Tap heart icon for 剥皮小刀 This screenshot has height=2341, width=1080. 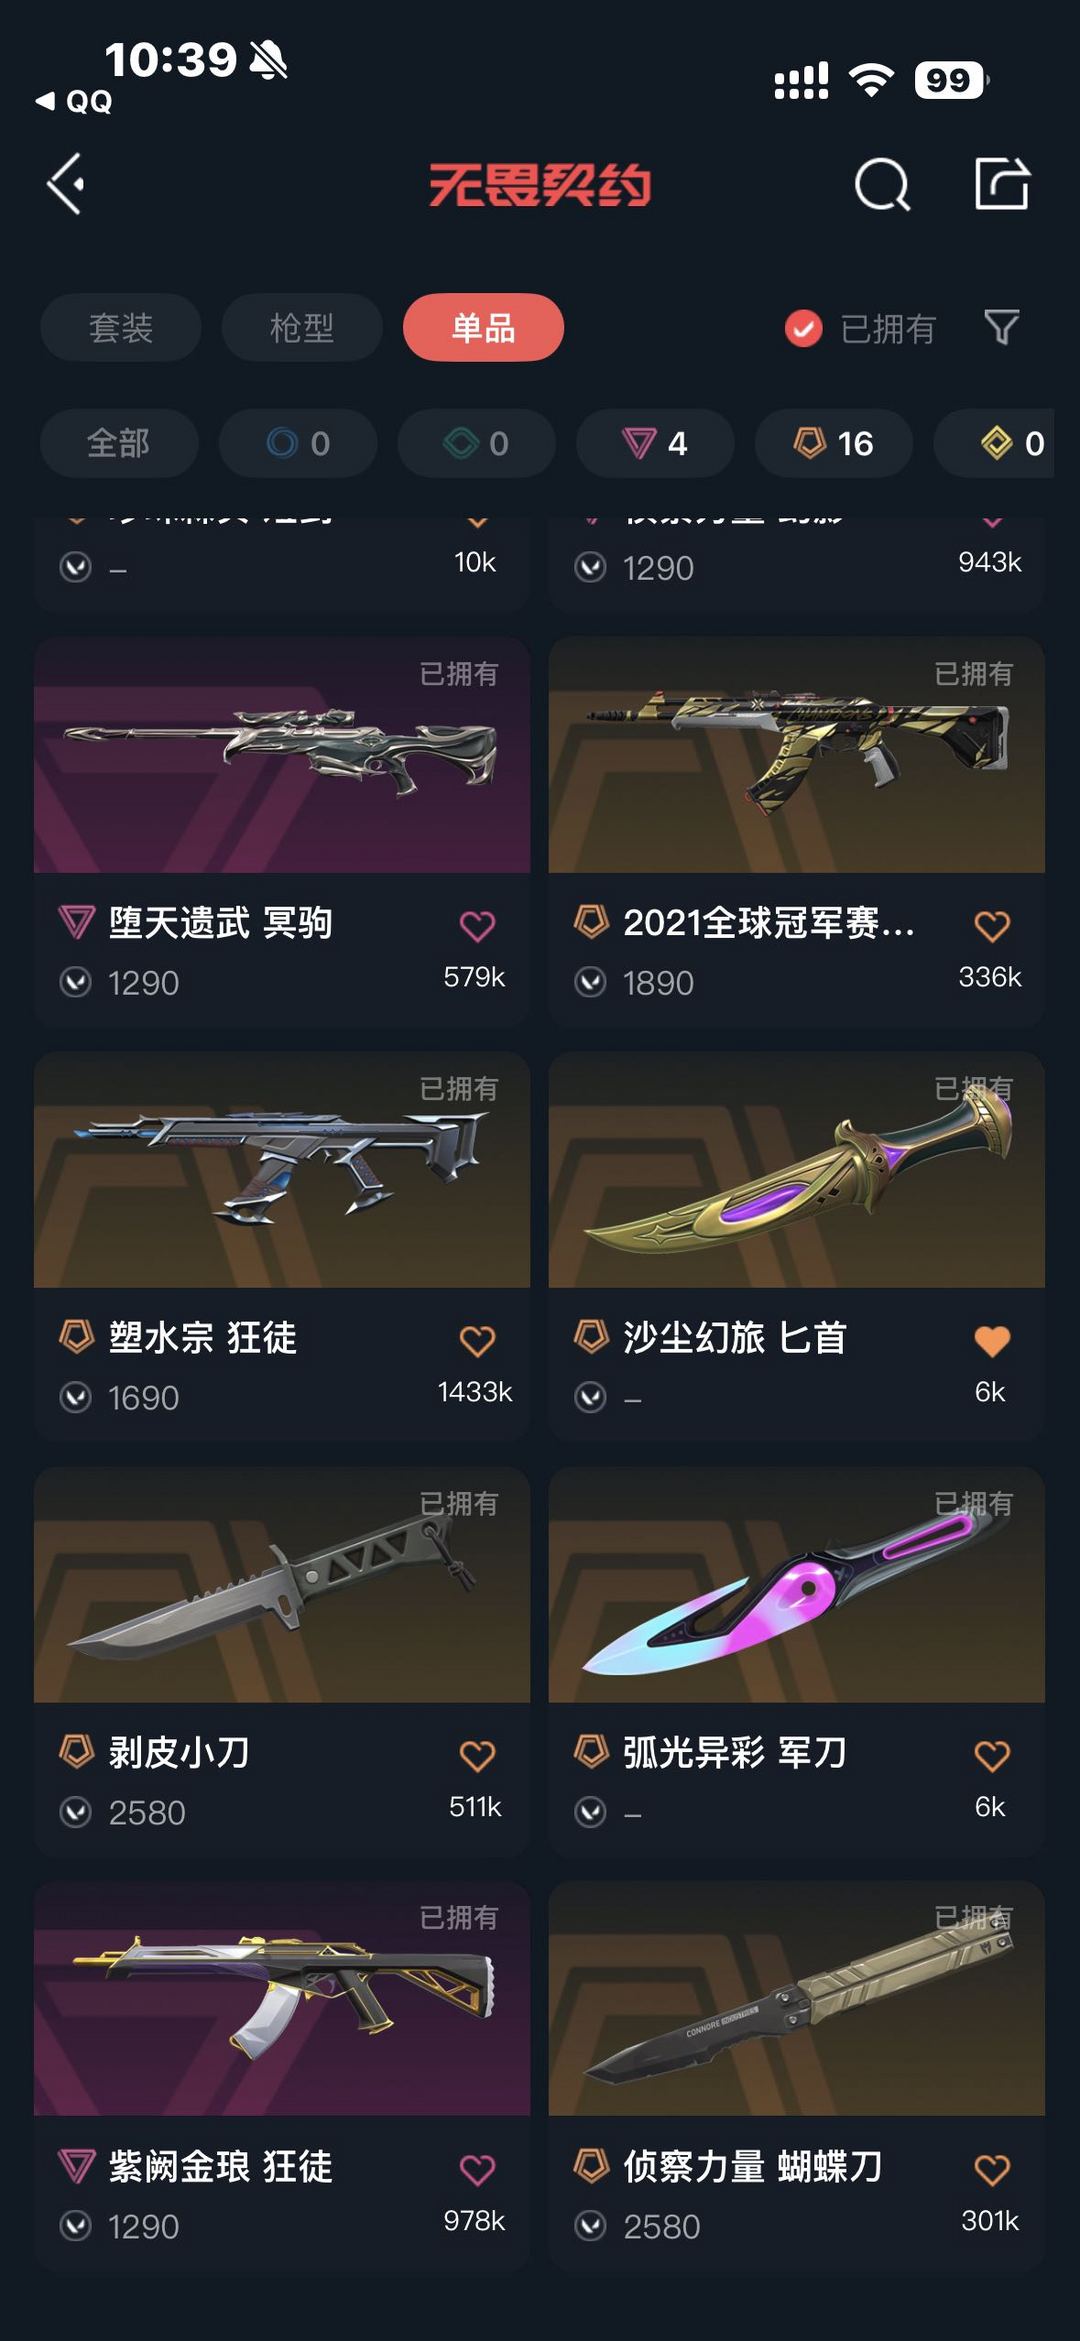click(x=477, y=1756)
